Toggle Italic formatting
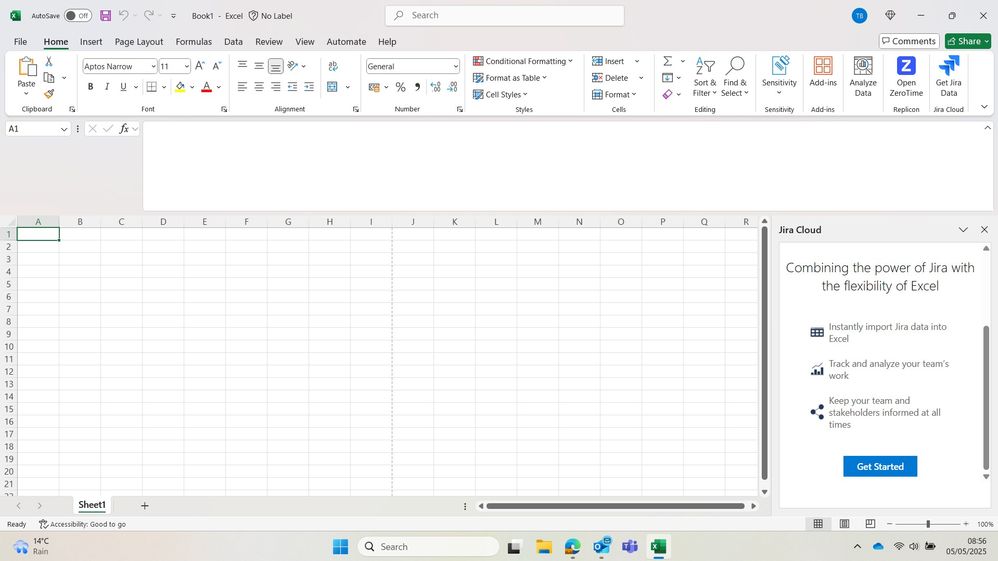The image size is (998, 561). (x=107, y=87)
